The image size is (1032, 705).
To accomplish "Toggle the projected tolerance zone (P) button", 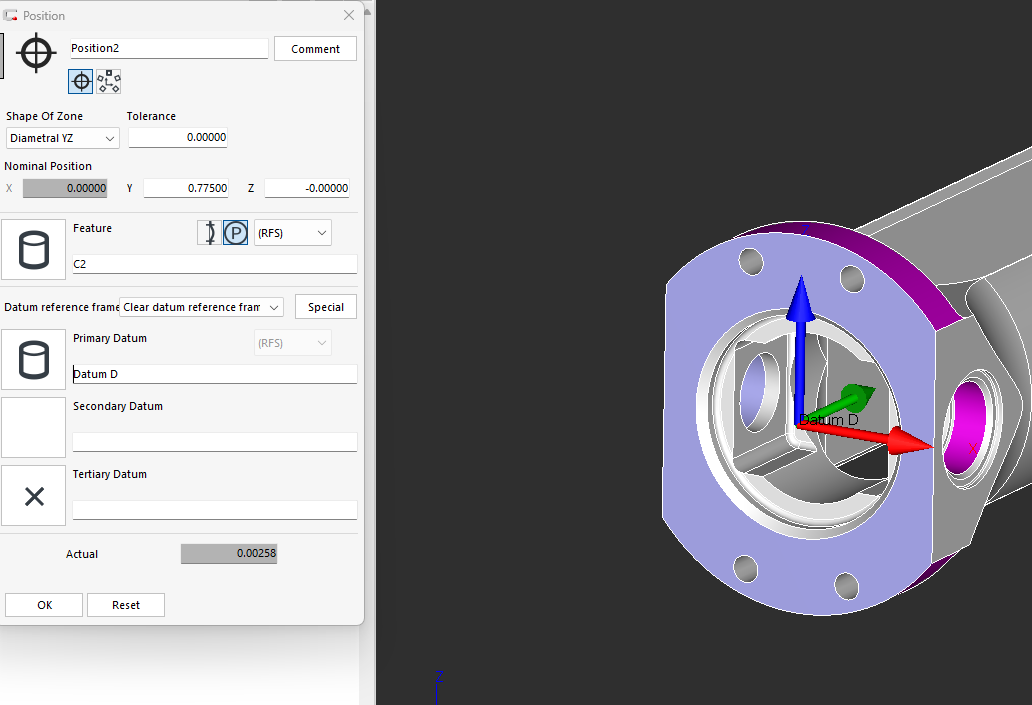I will tap(235, 233).
